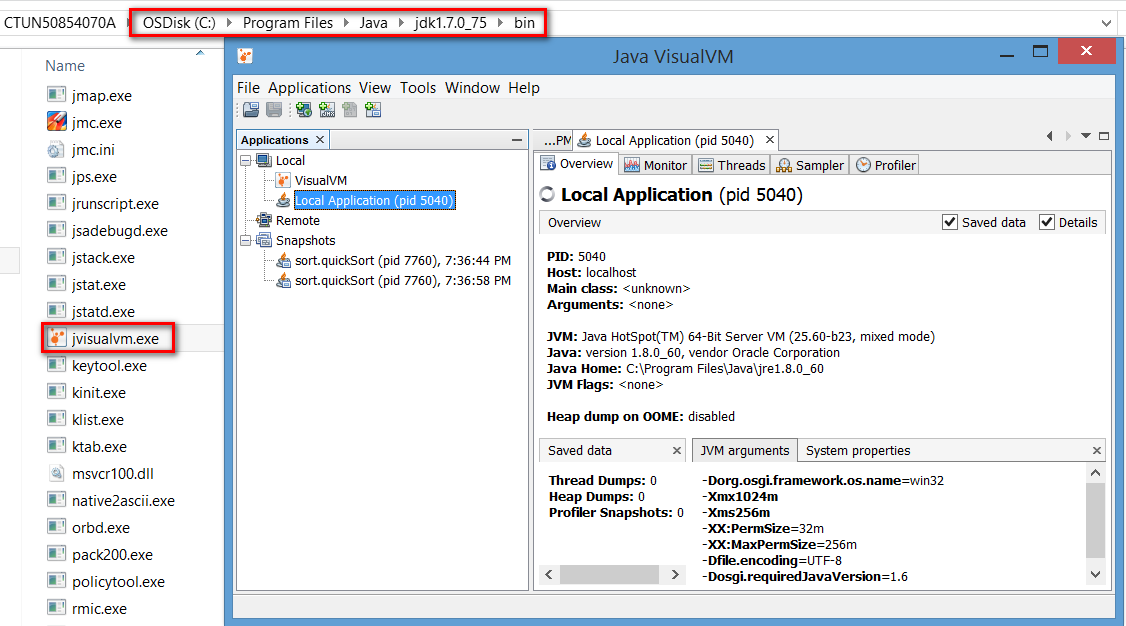Click the Snapshots folder icon in the tree

tap(264, 240)
